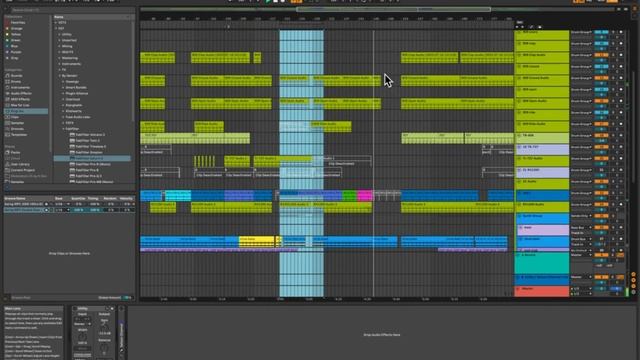
Task: Select Instruments category in browser
Action: point(20,87)
